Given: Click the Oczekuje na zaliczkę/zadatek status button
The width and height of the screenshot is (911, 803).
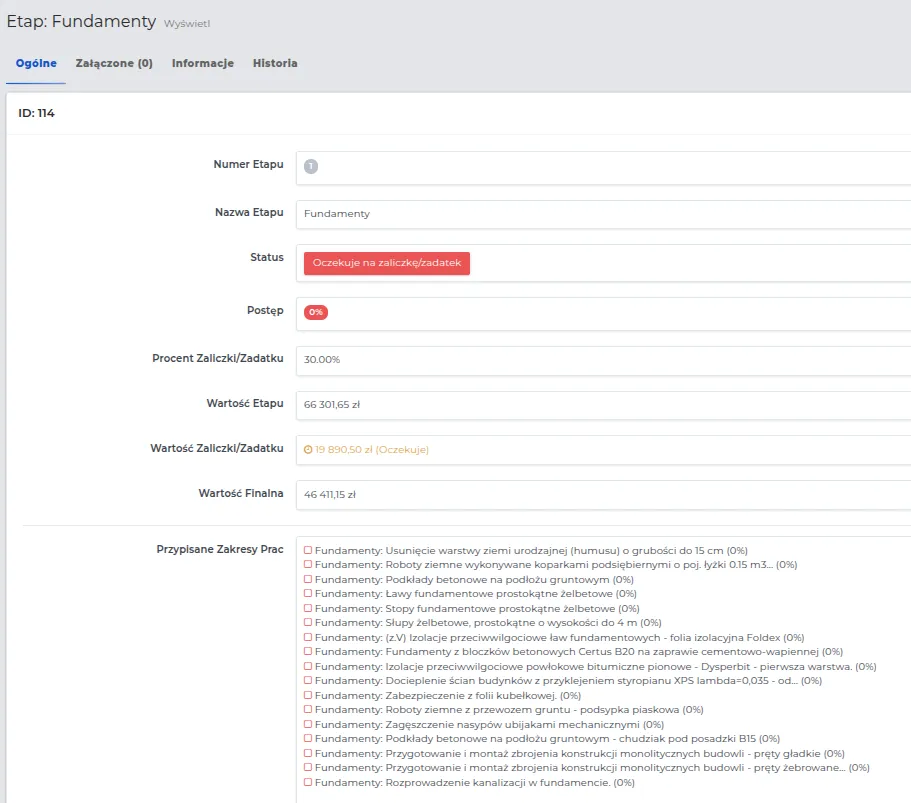Looking at the screenshot, I should pos(387,262).
